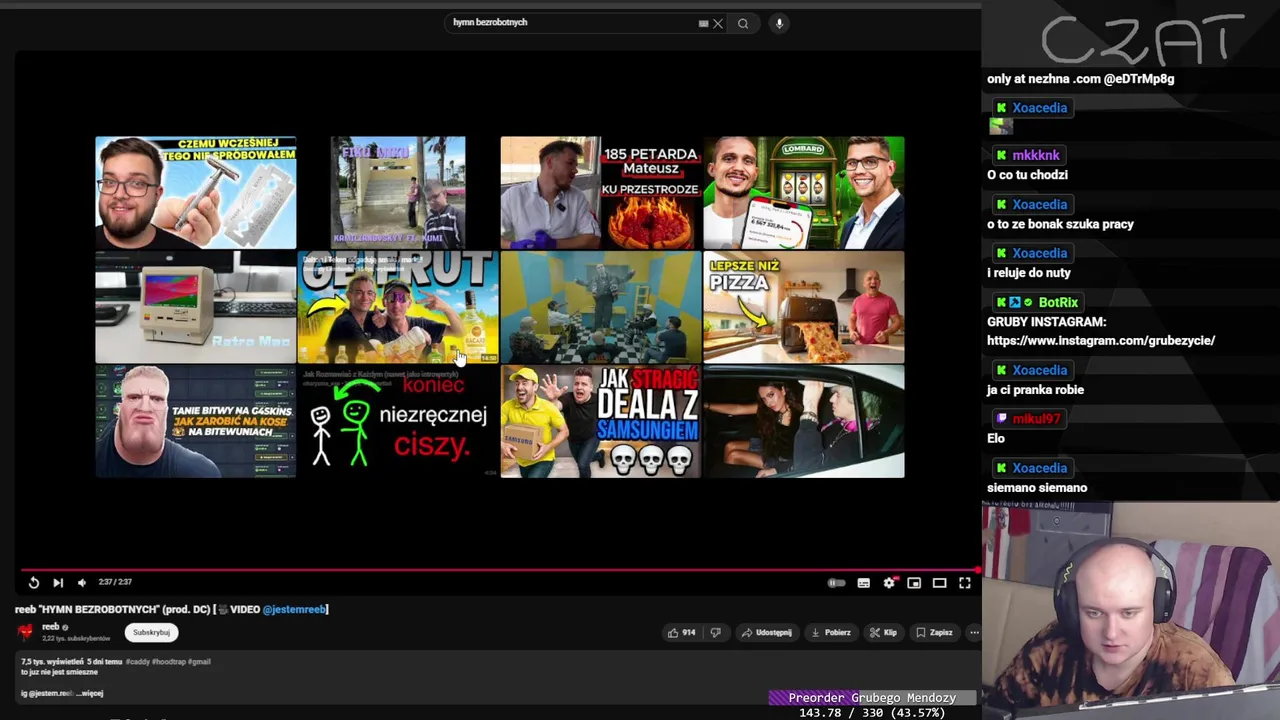The width and height of the screenshot is (1280, 720).
Task: Open the koniec niezręcznej ciszy thumbnail
Action: pos(398,421)
